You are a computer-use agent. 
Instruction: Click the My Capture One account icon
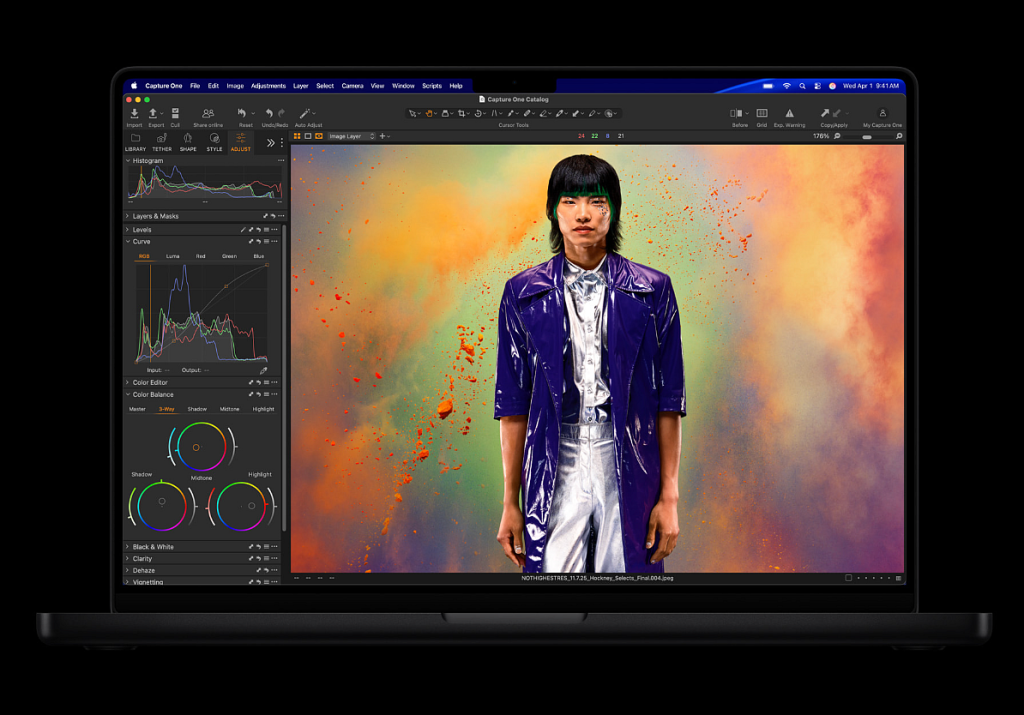882,114
